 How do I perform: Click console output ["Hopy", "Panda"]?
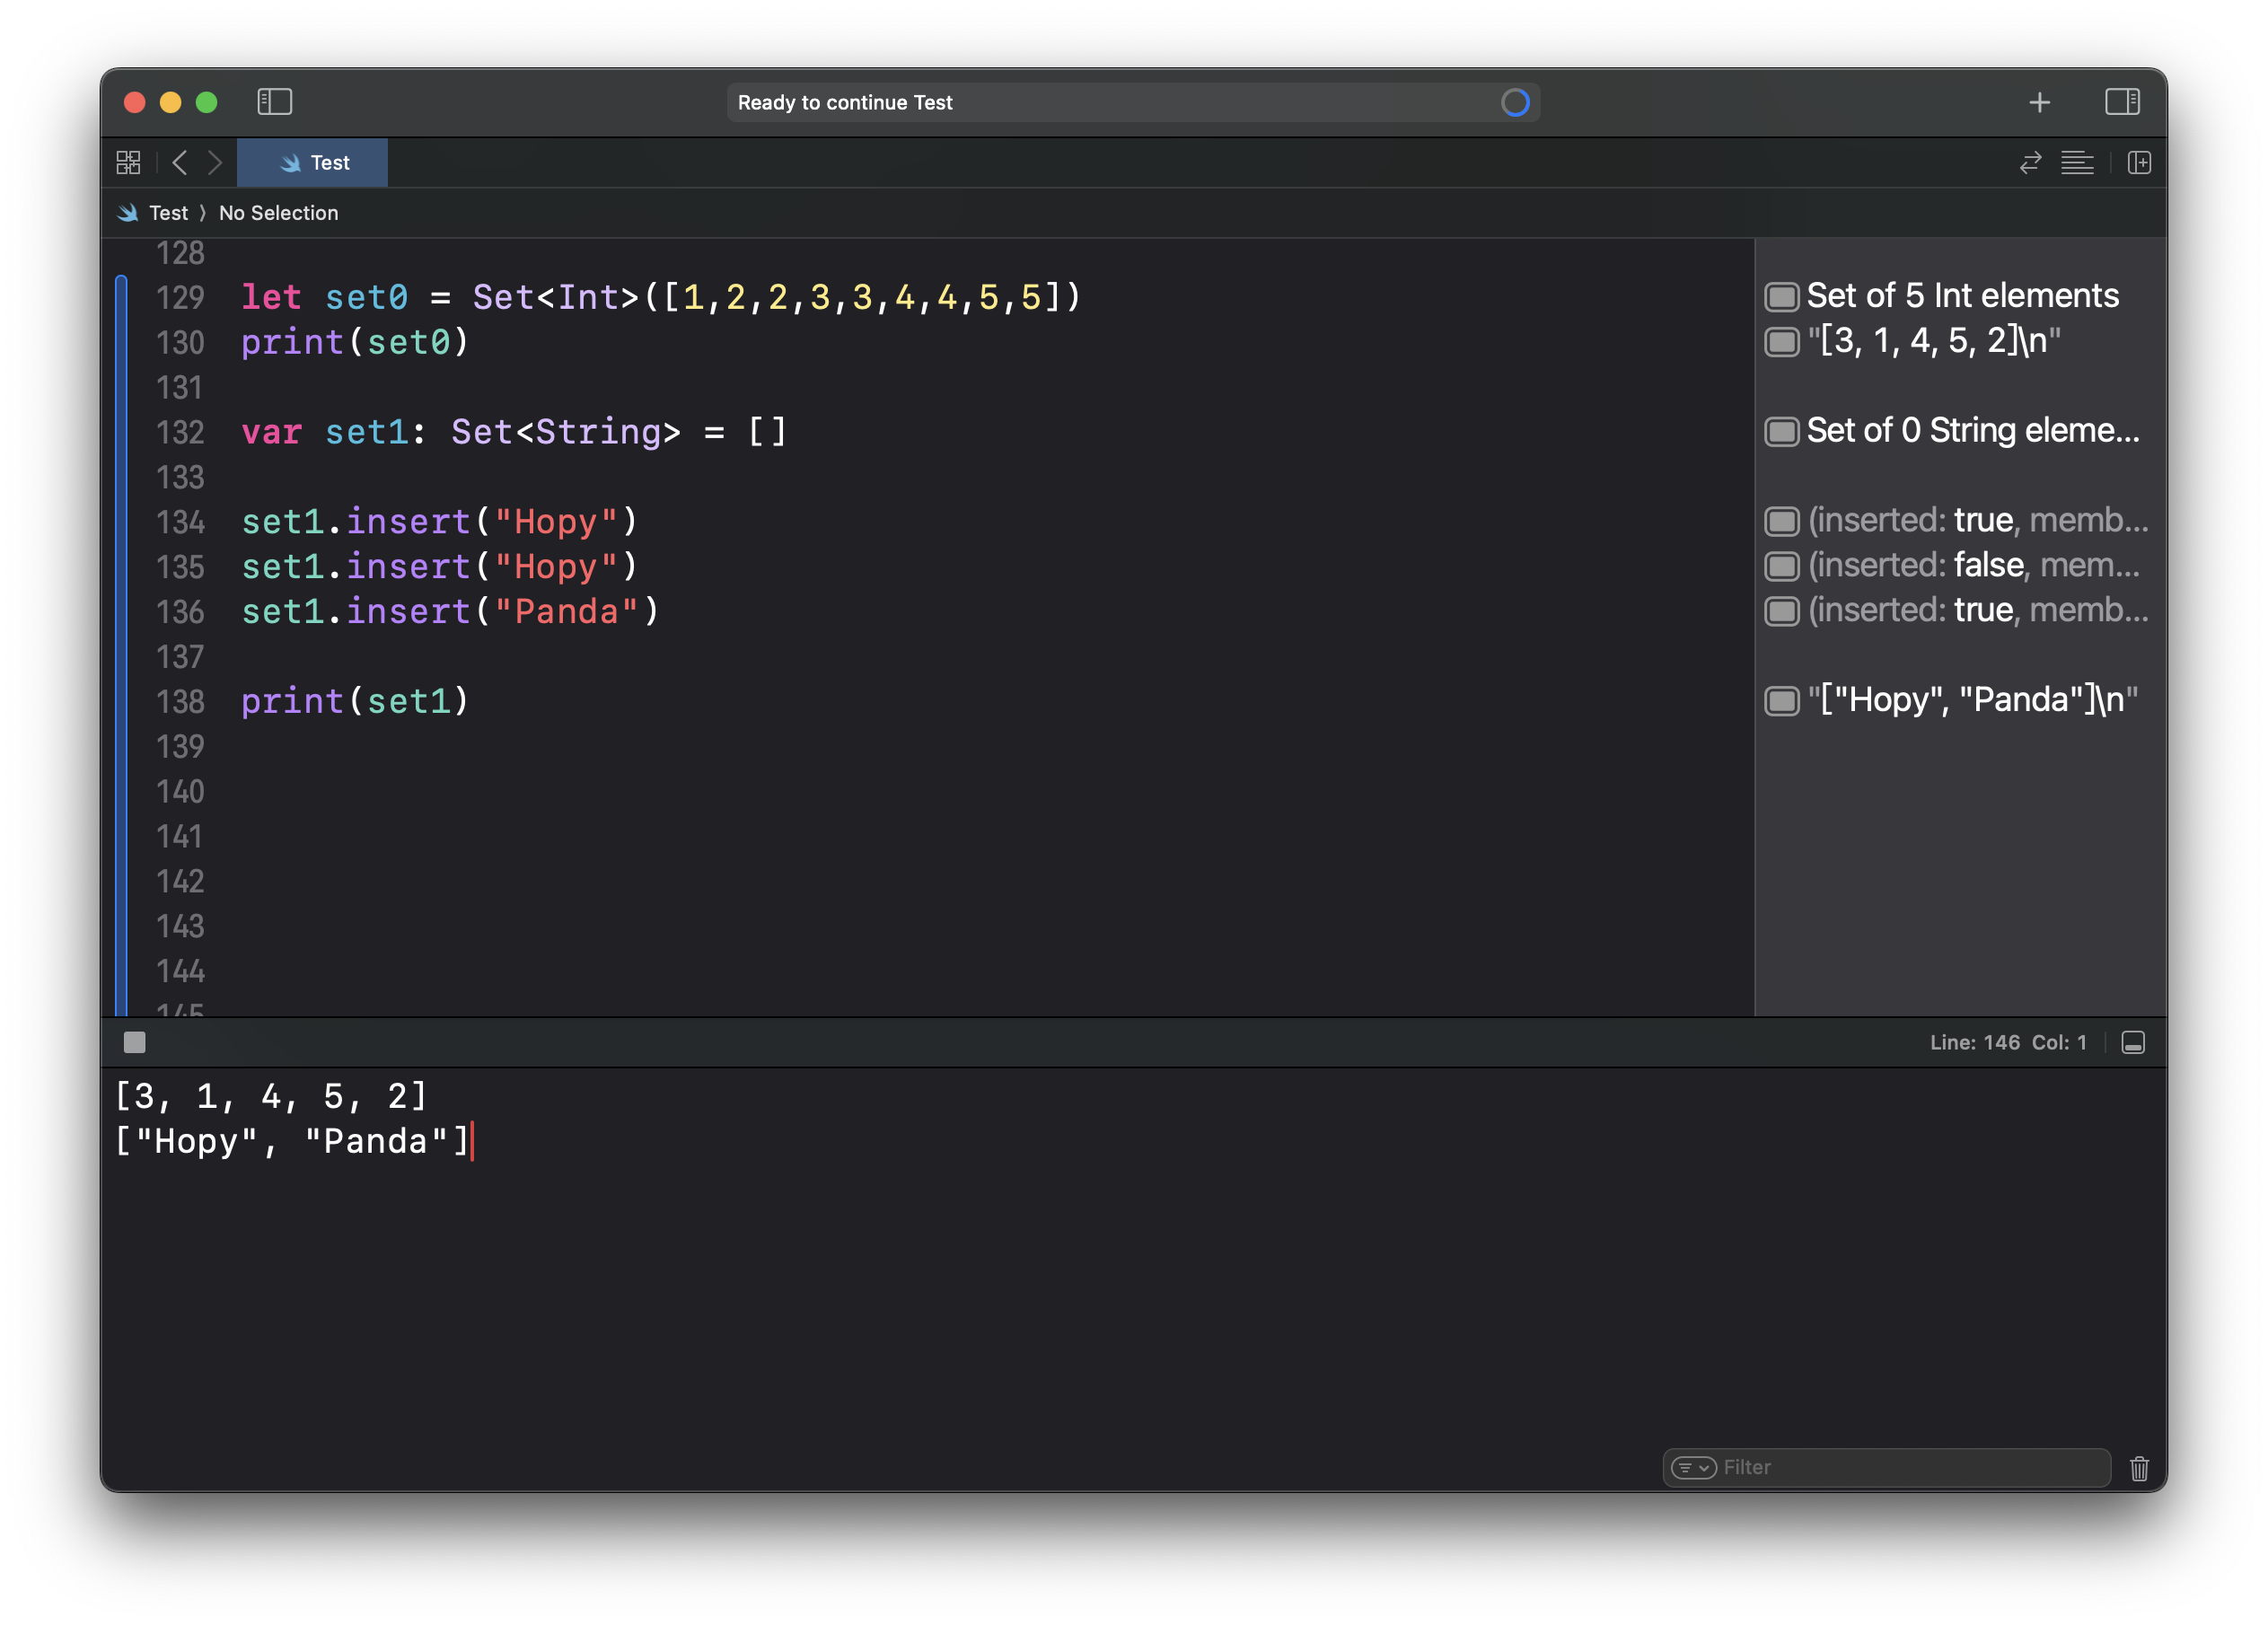pyautogui.click(x=292, y=1141)
